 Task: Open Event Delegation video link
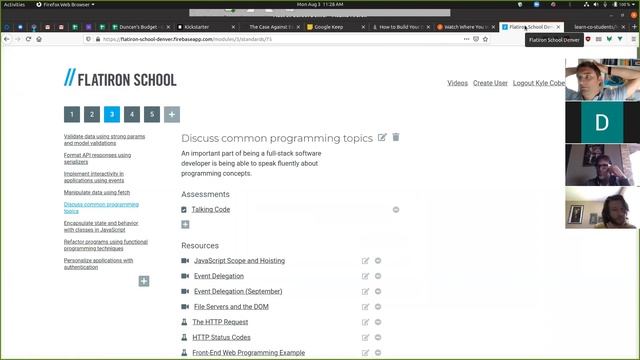click(x=219, y=276)
